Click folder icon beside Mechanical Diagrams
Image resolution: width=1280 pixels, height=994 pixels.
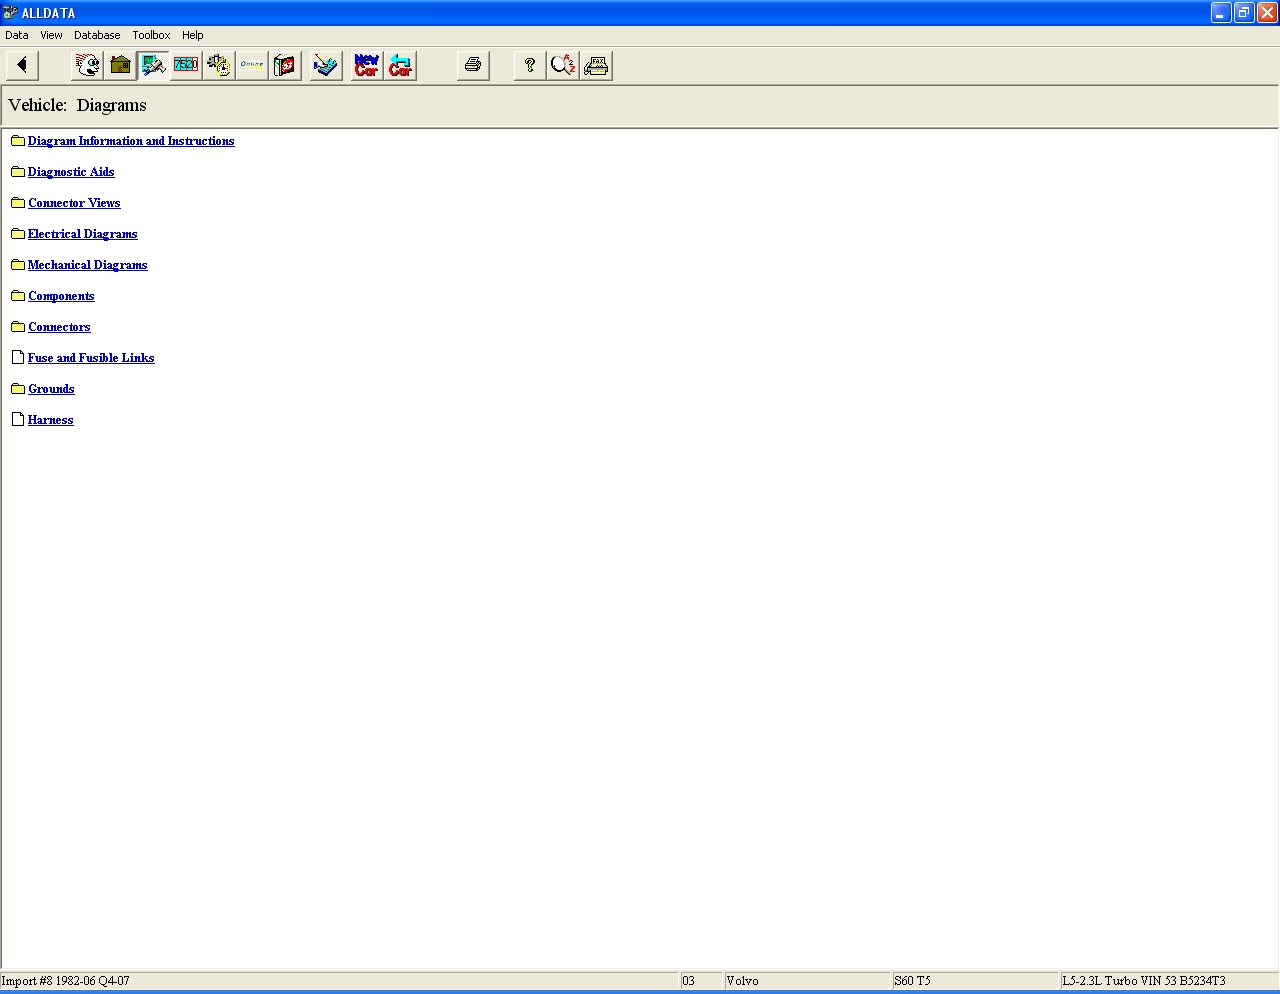click(18, 265)
